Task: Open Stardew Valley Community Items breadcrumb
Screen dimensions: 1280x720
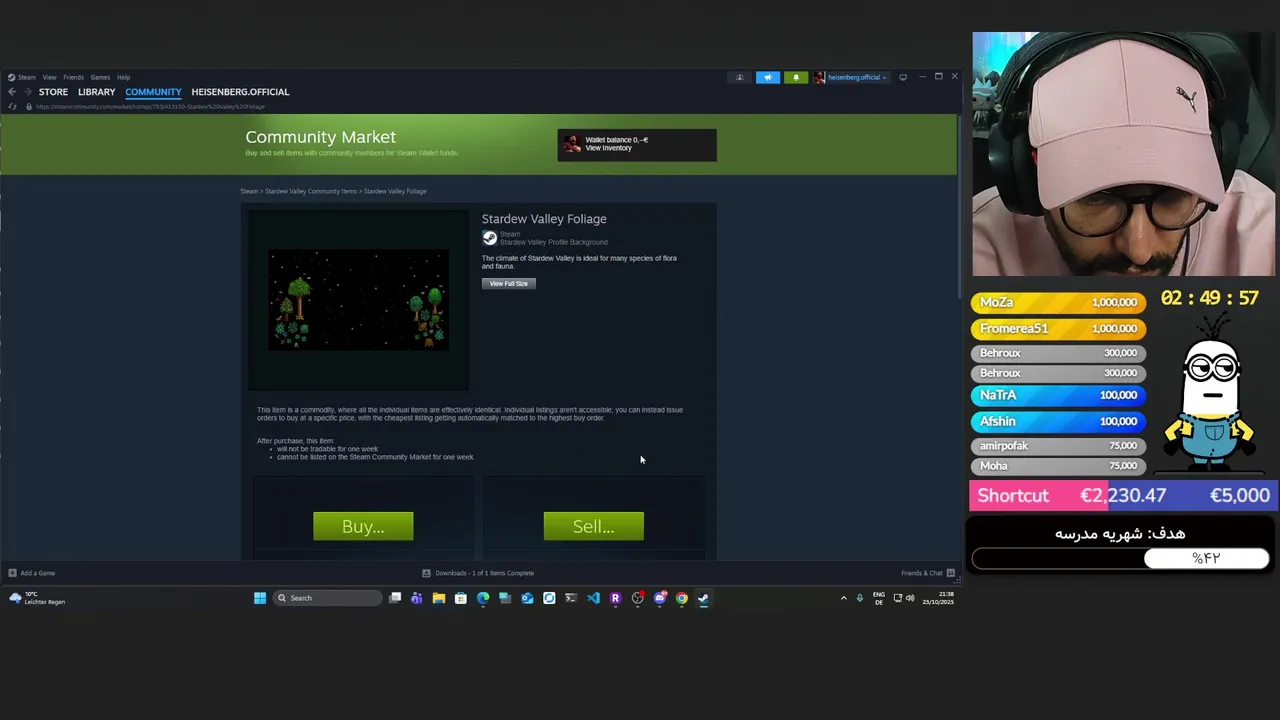Action: coord(310,191)
